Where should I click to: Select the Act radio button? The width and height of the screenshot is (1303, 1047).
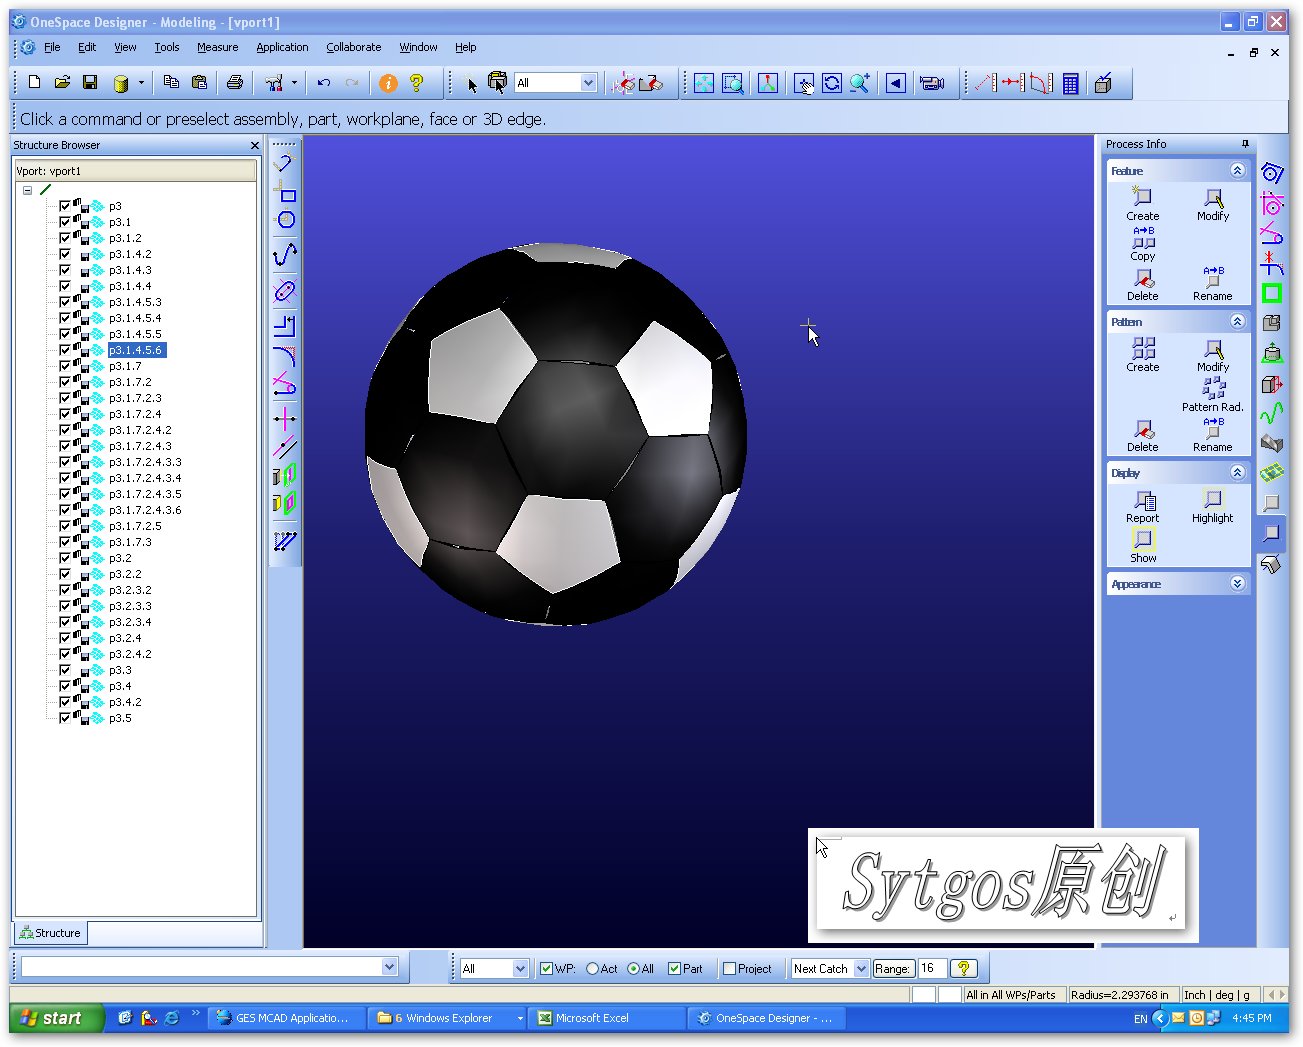[595, 968]
